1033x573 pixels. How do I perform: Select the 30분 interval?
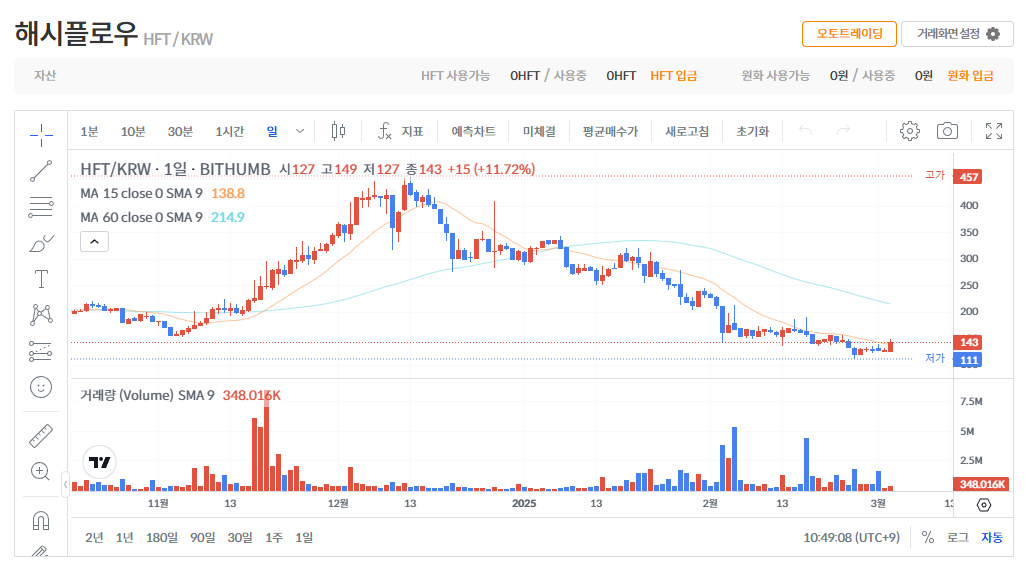(x=180, y=131)
